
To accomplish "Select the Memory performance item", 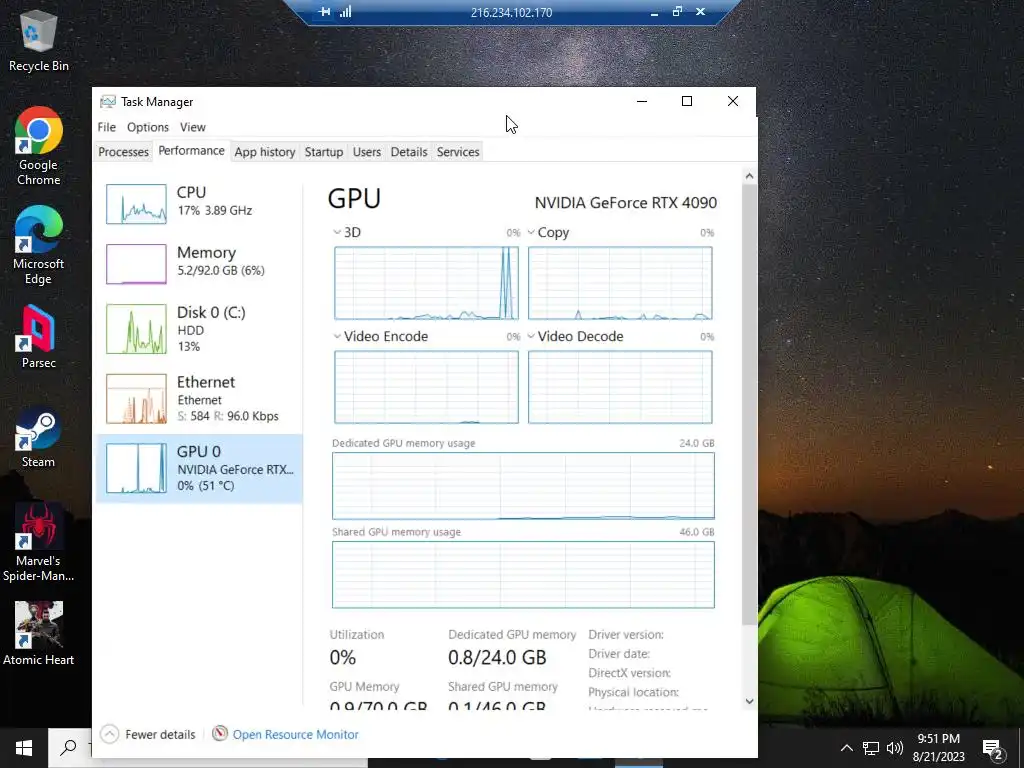I will [x=199, y=263].
